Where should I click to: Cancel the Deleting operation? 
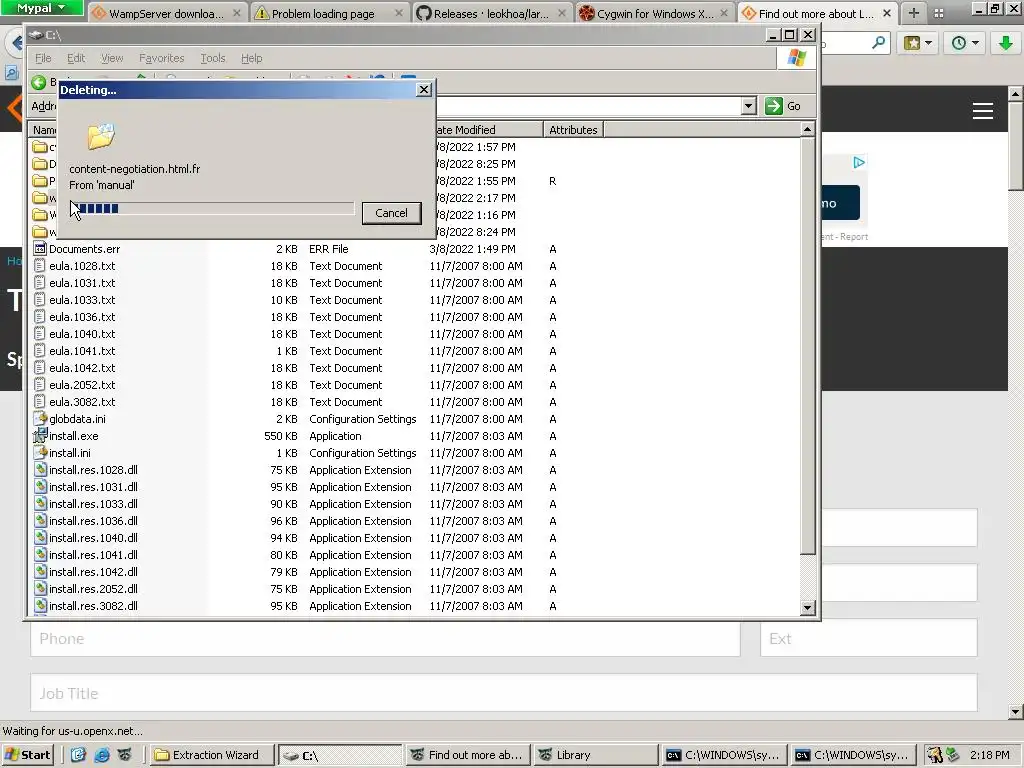(x=391, y=213)
